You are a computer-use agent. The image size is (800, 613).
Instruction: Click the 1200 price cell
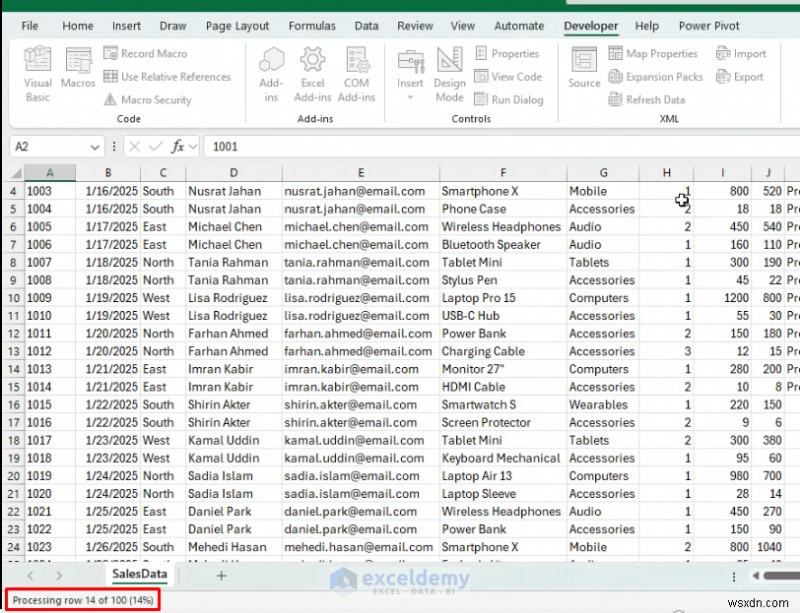pos(722,298)
